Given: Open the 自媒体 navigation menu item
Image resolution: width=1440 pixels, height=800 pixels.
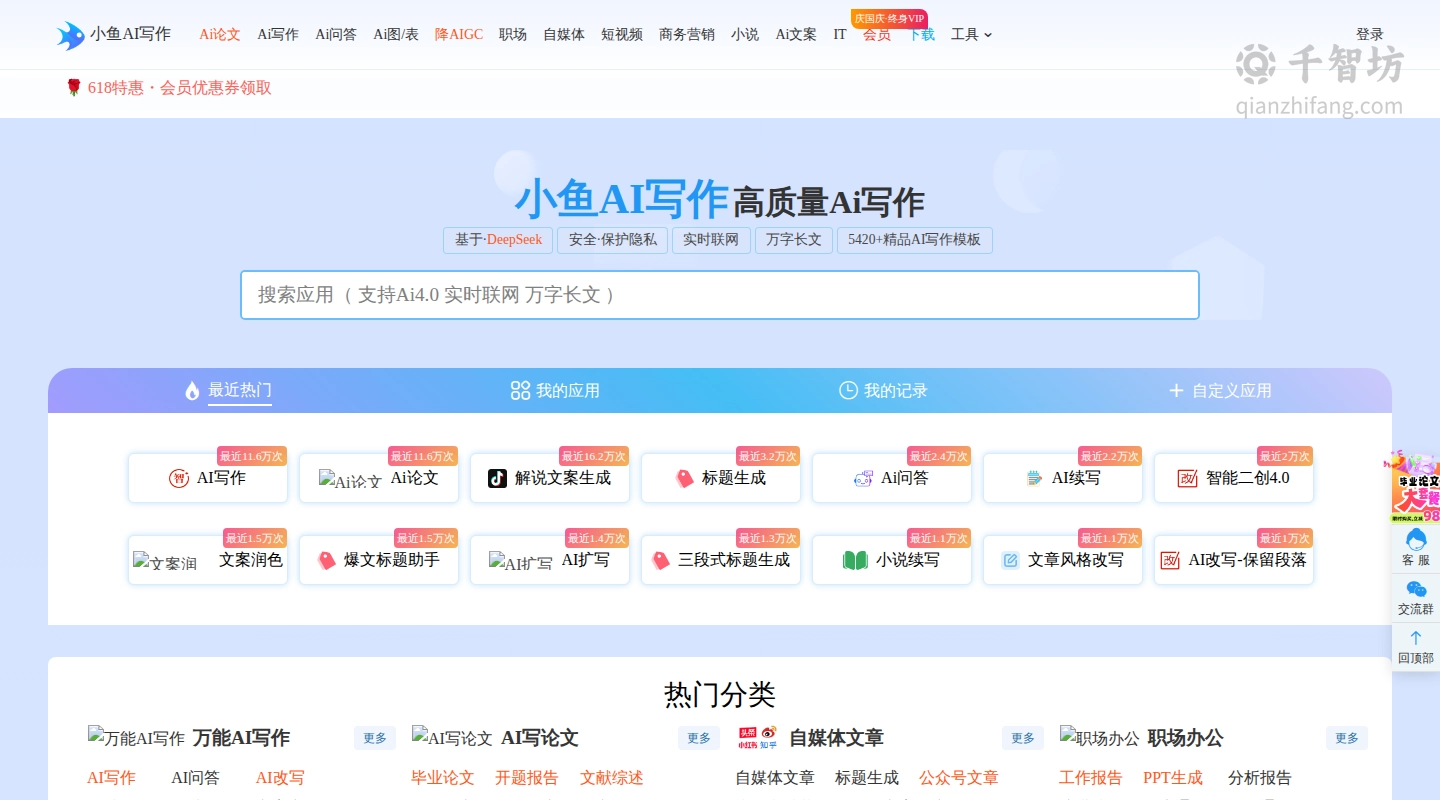Looking at the screenshot, I should point(564,34).
